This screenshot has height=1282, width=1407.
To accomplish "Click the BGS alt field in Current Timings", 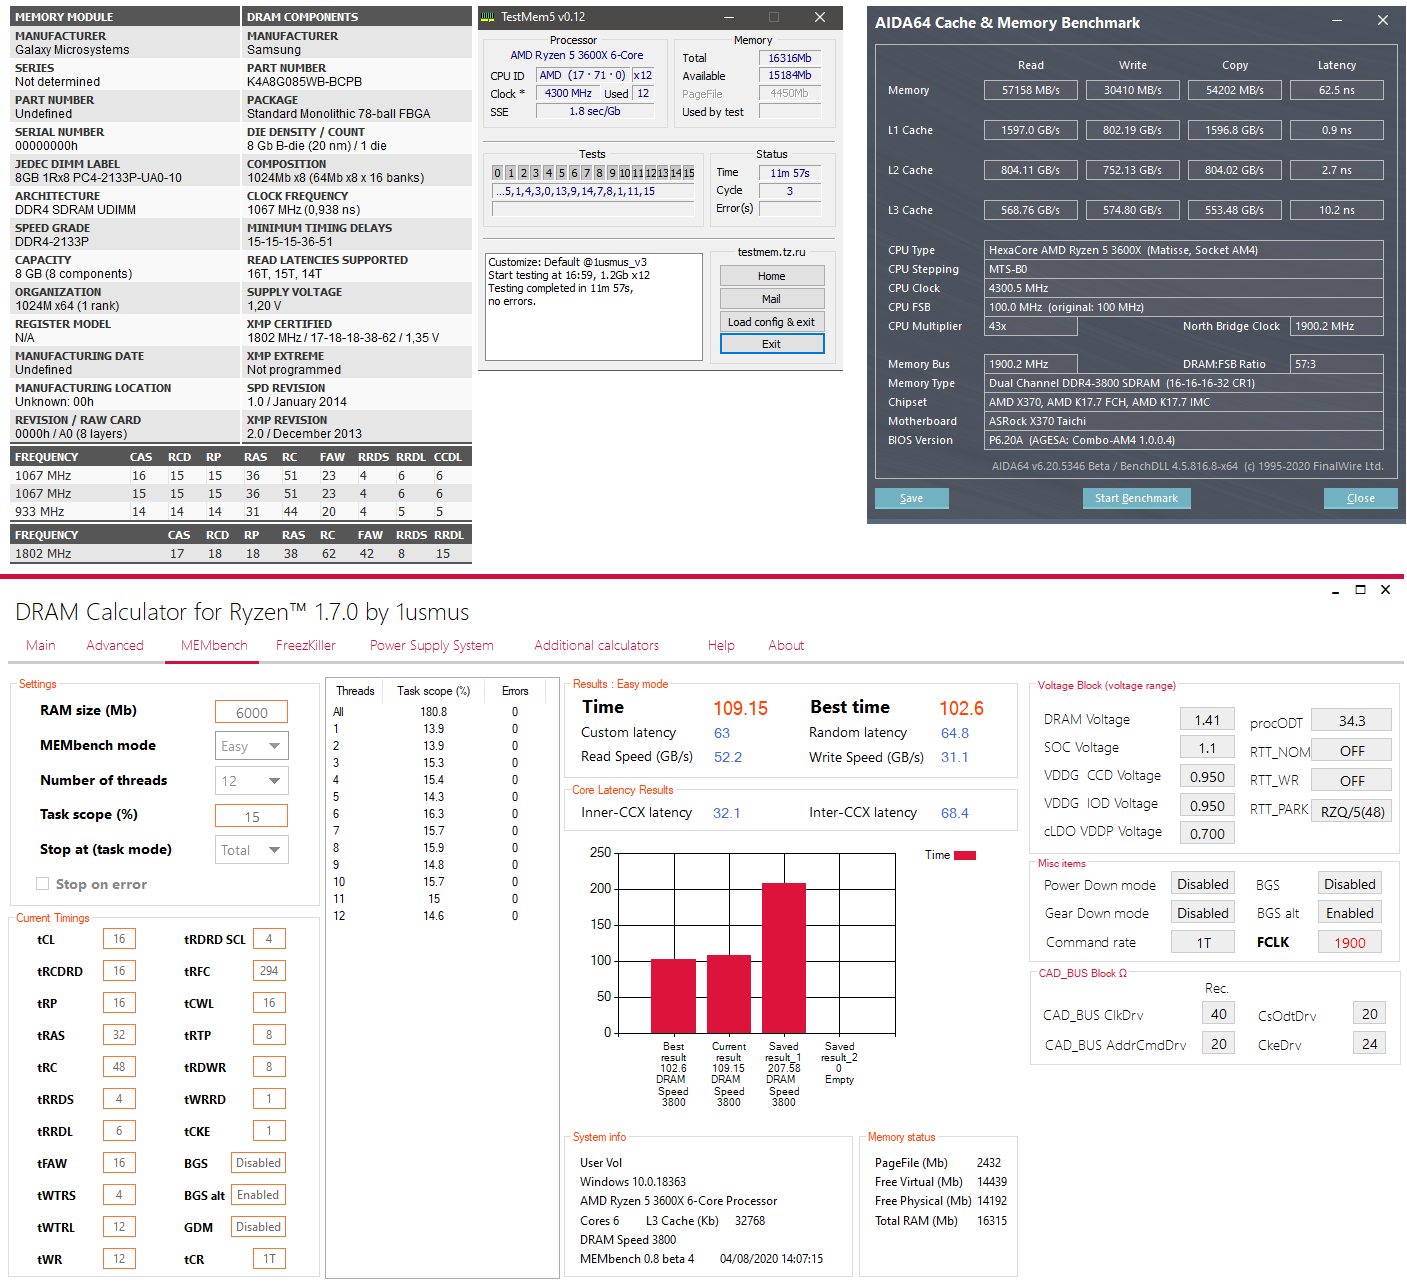I will pos(259,1195).
